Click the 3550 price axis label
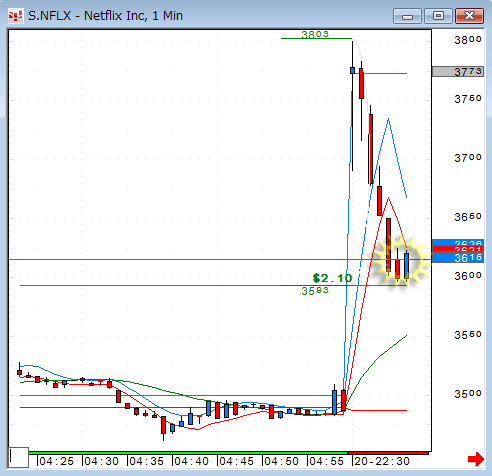Viewport: 492px width, 476px height. [x=468, y=335]
